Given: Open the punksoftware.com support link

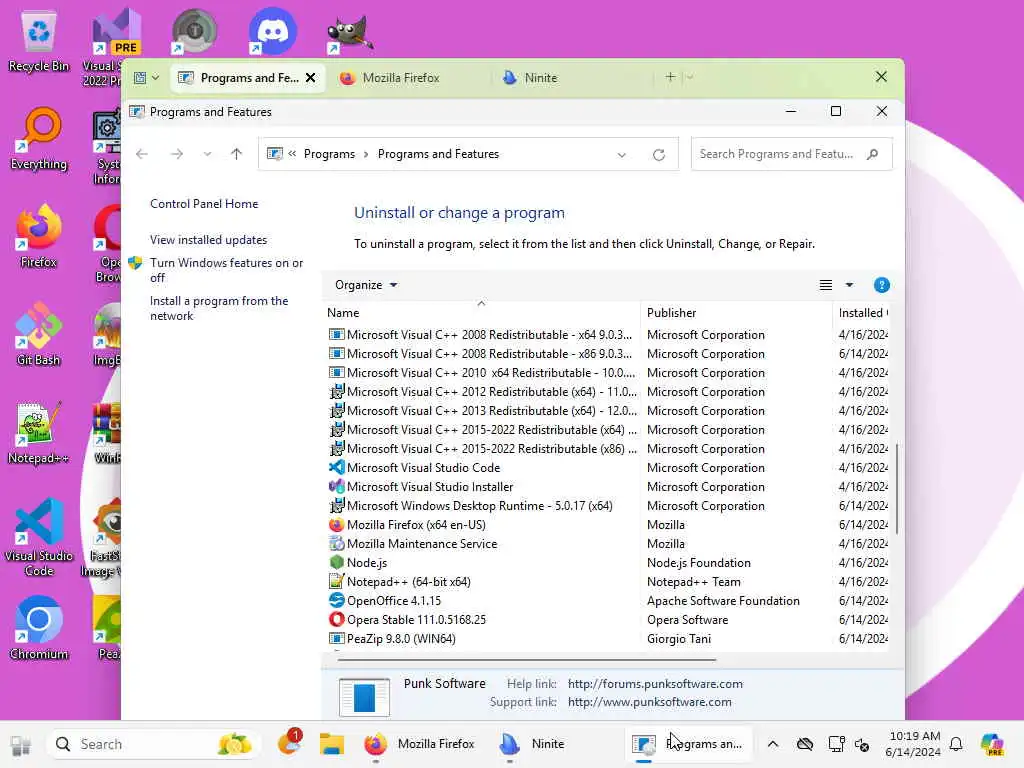Looking at the screenshot, I should 649,702.
